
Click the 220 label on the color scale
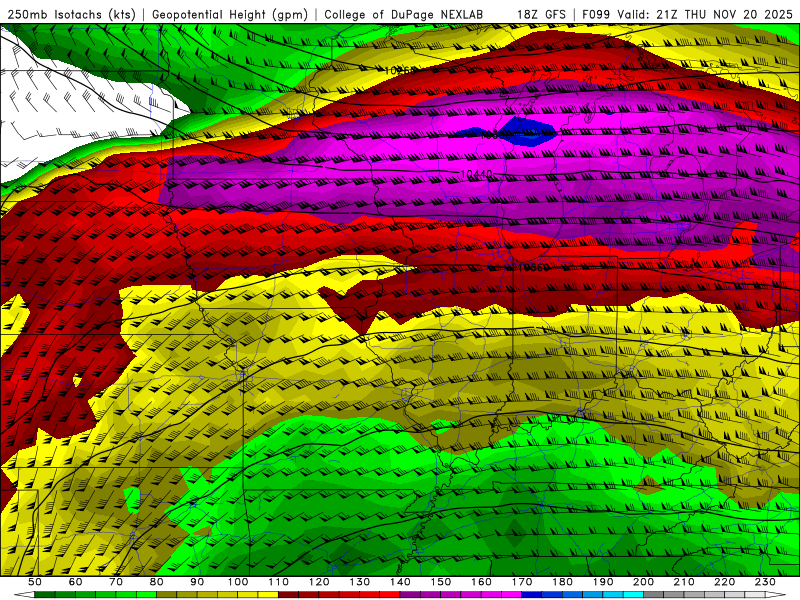[724, 582]
